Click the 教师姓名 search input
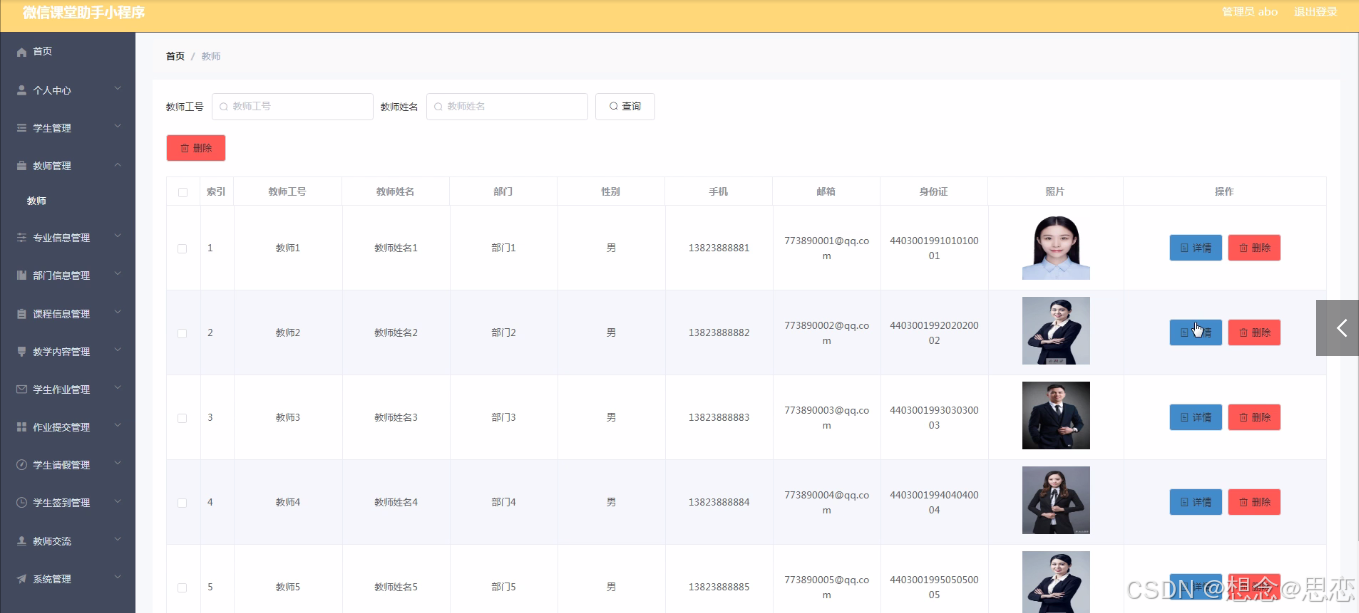The height and width of the screenshot is (613, 1359). tap(507, 106)
